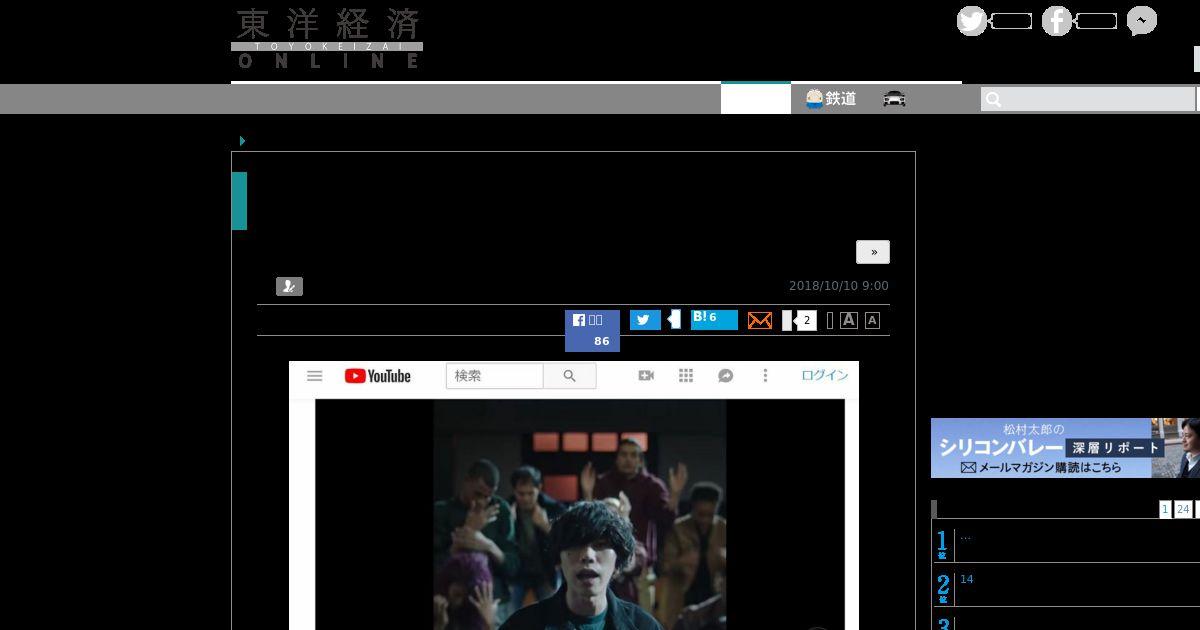Set small text size A icon
Viewport: 1200px width, 630px height.
pos(872,320)
